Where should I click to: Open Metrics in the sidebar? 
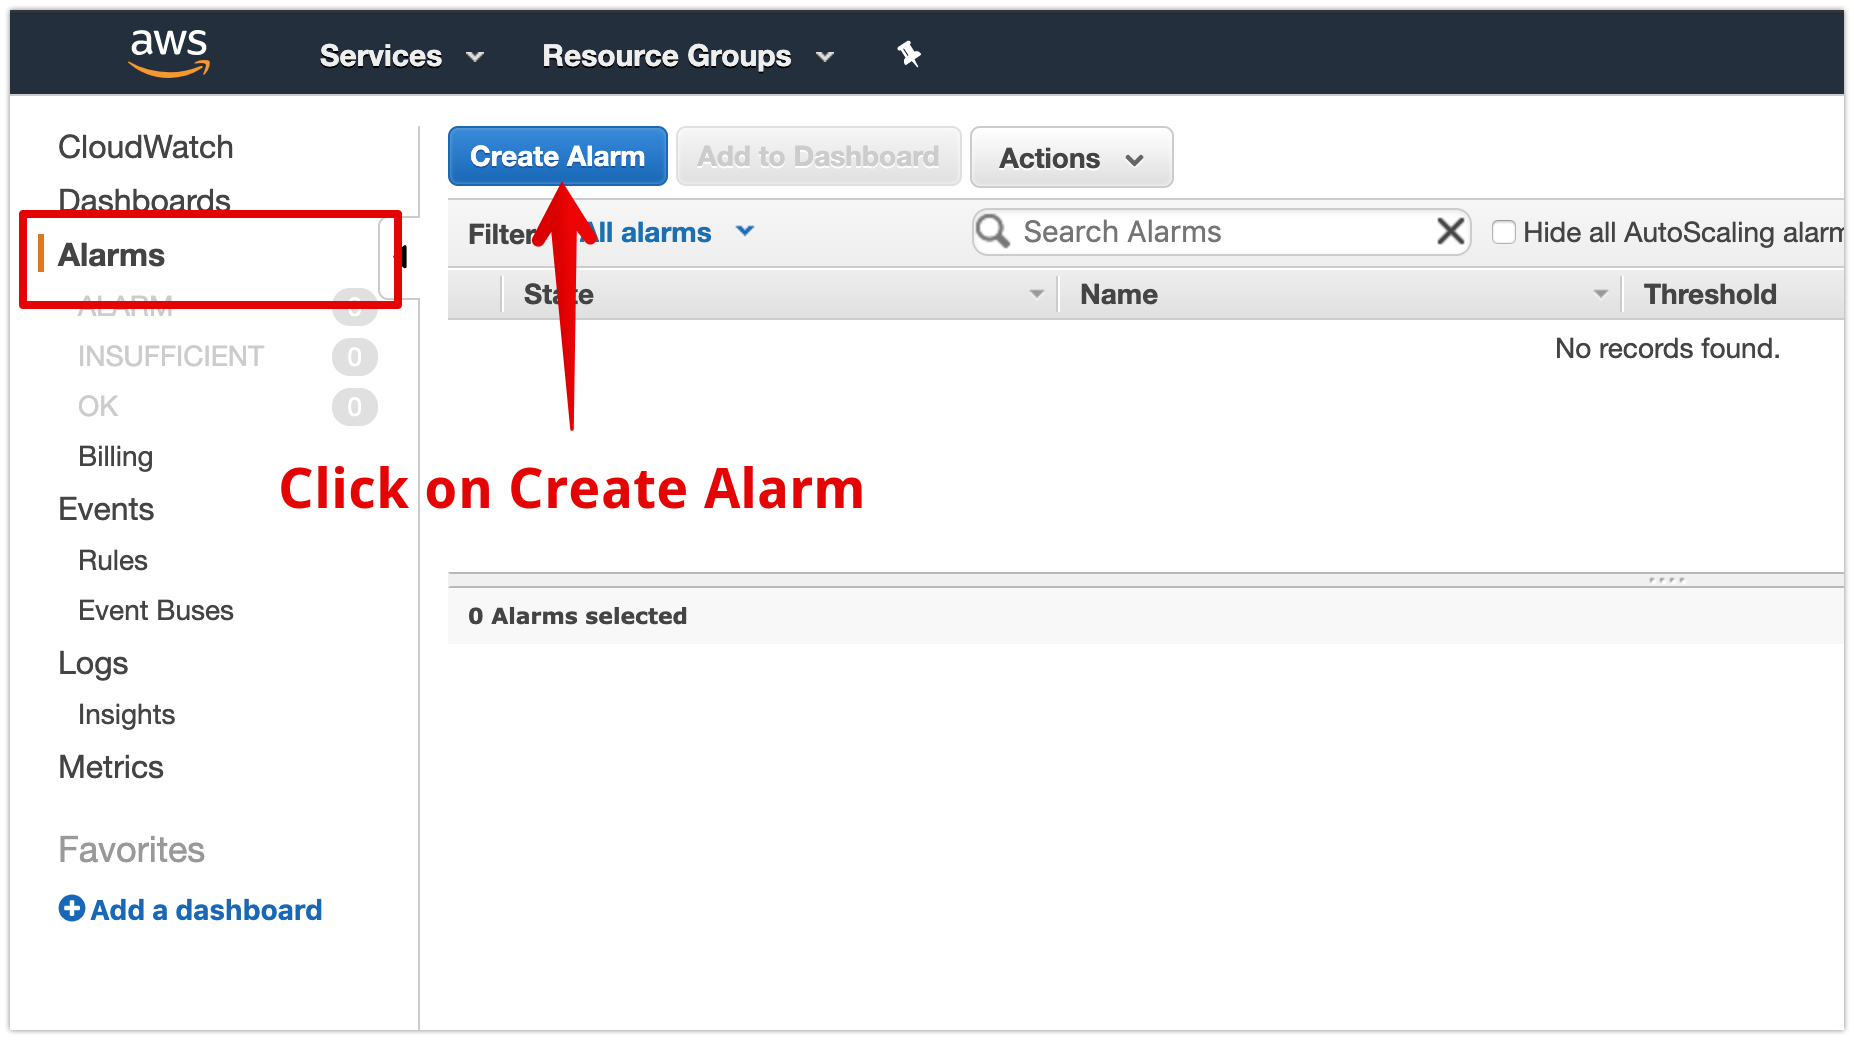(111, 767)
